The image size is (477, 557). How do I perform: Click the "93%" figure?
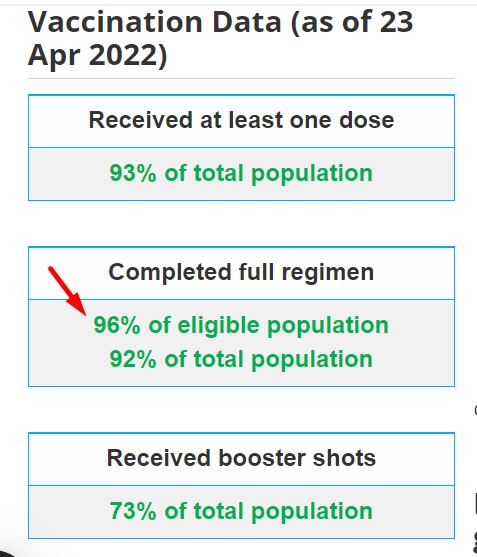133,173
